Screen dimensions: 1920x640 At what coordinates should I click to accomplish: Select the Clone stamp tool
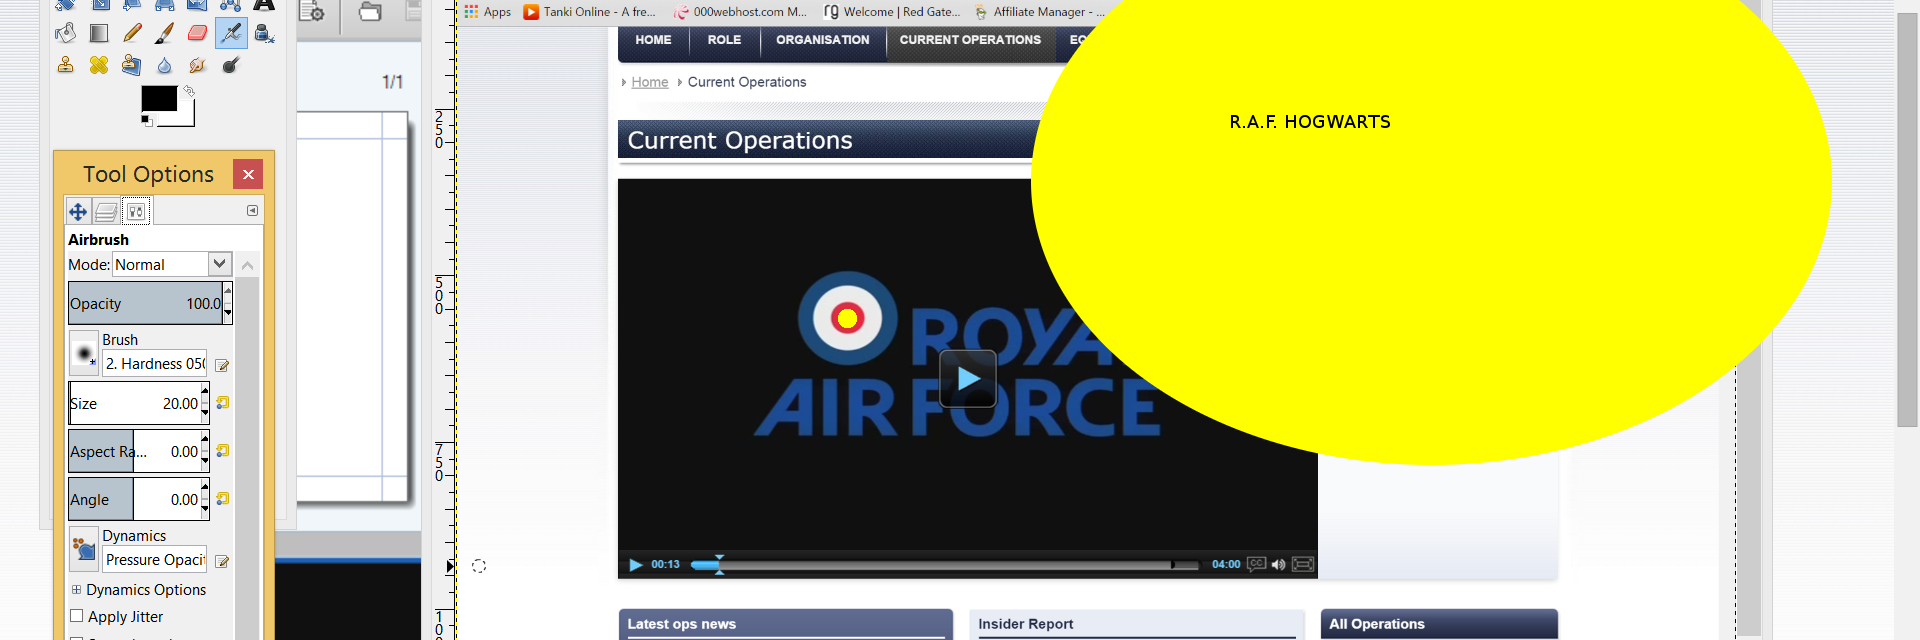66,65
